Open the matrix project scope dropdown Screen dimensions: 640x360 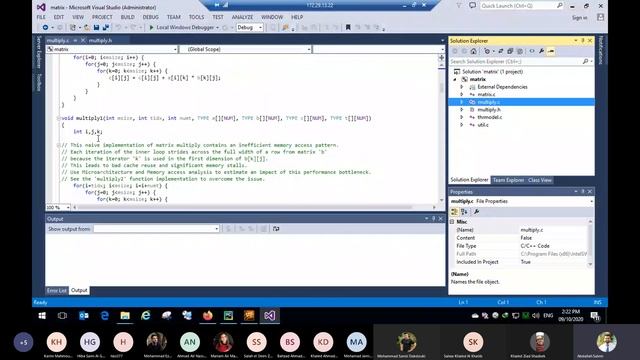click(112, 49)
